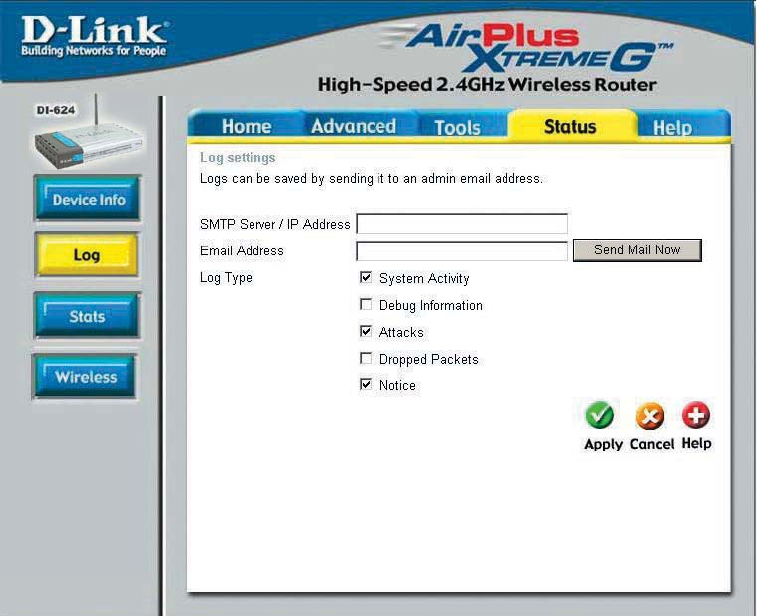
Task: Click the Email Address input field
Action: [462, 251]
